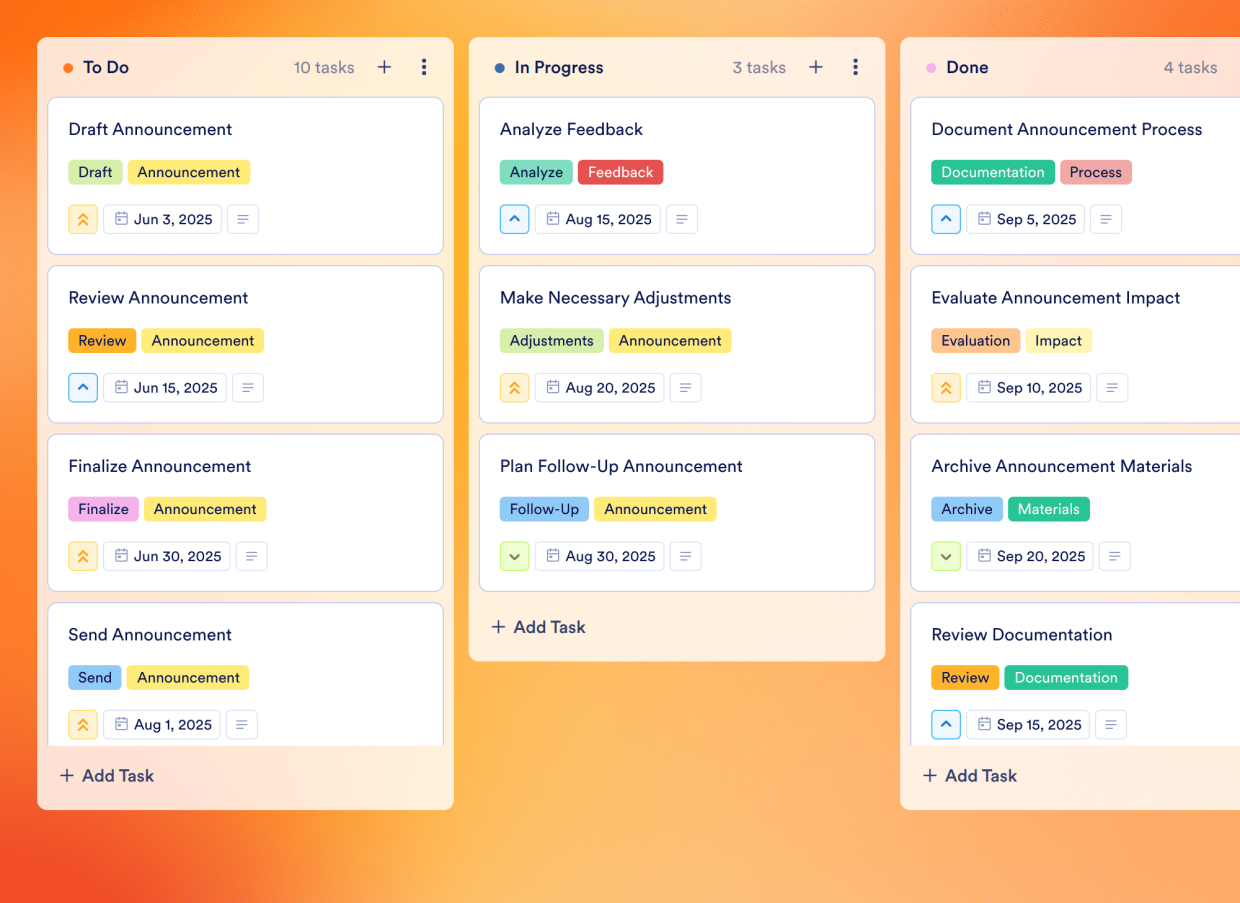
Task: Select the Done column header
Action: click(x=967, y=67)
